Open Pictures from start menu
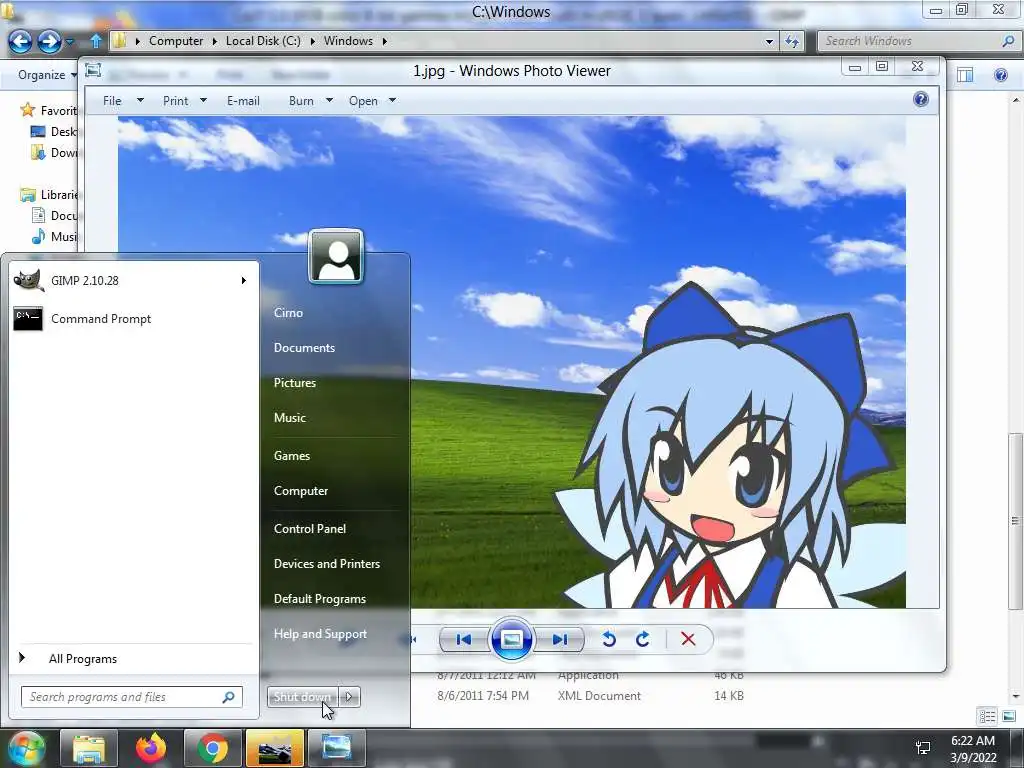 [x=295, y=383]
